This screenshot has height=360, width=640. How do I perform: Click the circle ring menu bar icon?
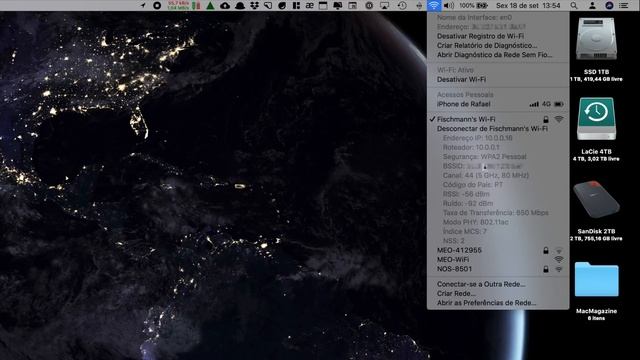point(157,5)
